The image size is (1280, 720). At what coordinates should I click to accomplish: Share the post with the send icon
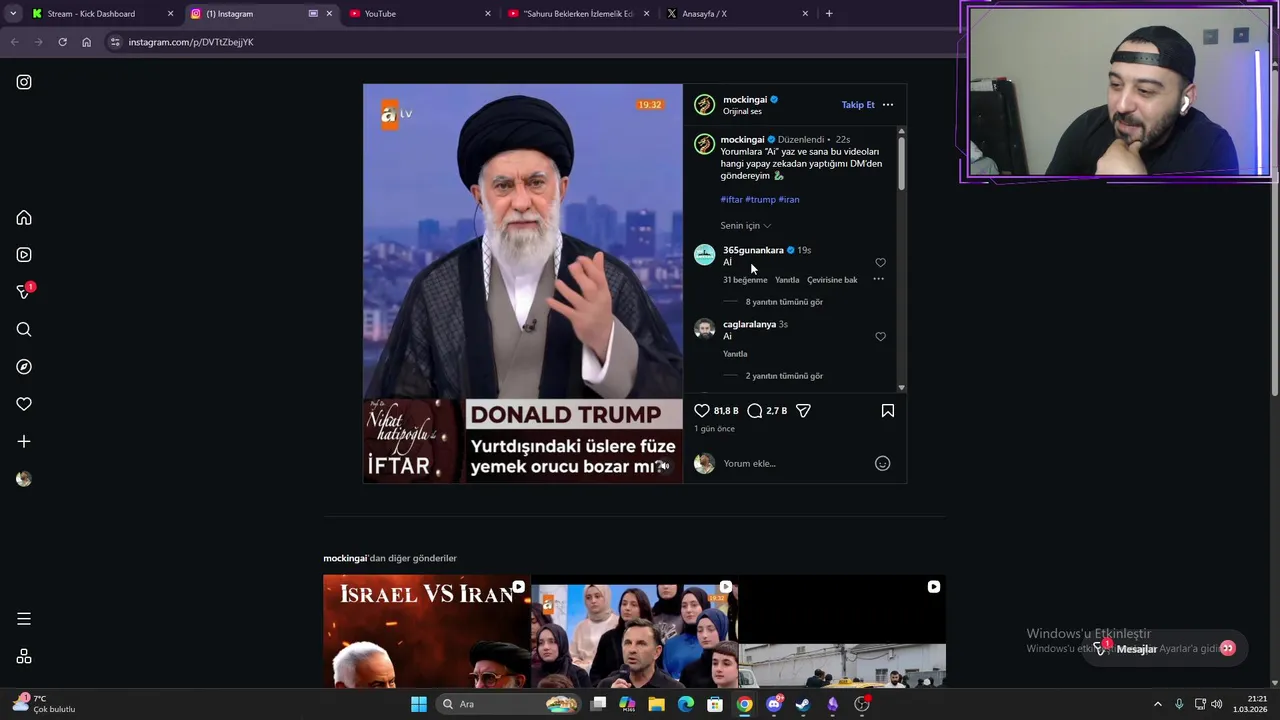pos(803,410)
